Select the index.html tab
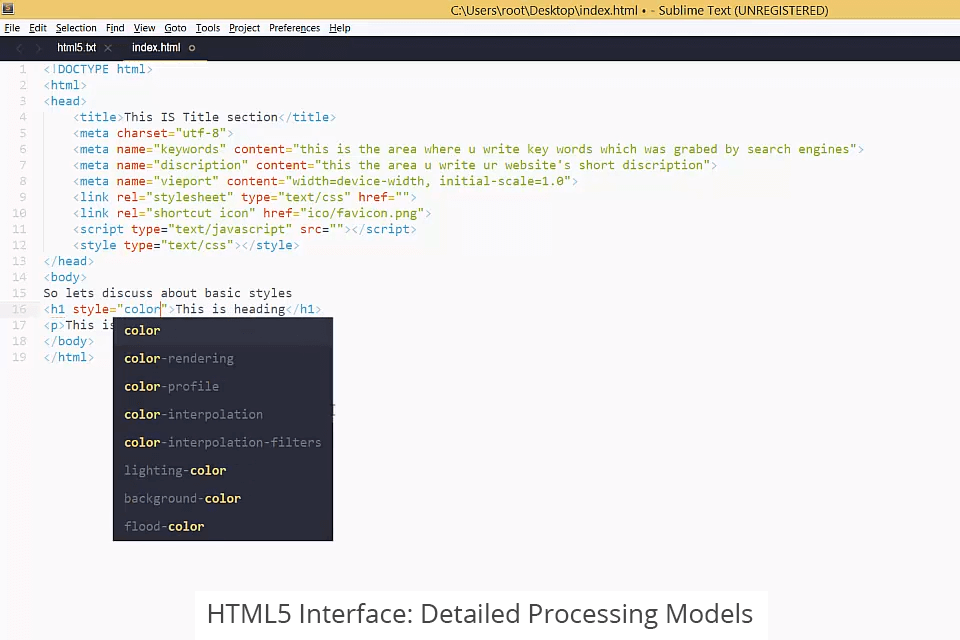Image resolution: width=960 pixels, height=640 pixels. 156,48
